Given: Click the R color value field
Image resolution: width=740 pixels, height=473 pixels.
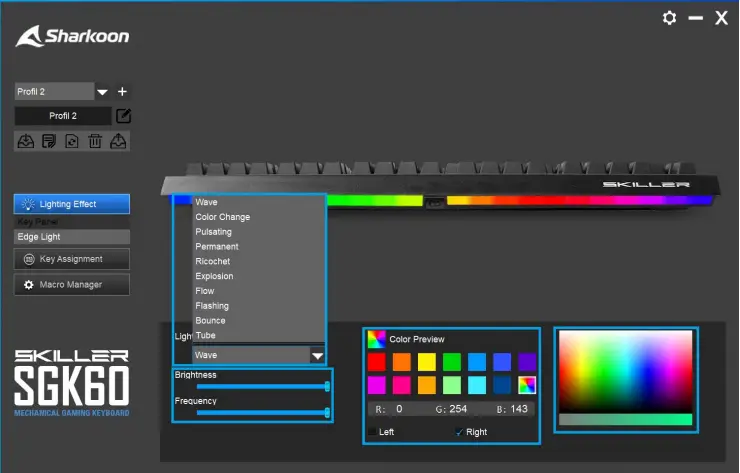Looking at the screenshot, I should click(410, 409).
